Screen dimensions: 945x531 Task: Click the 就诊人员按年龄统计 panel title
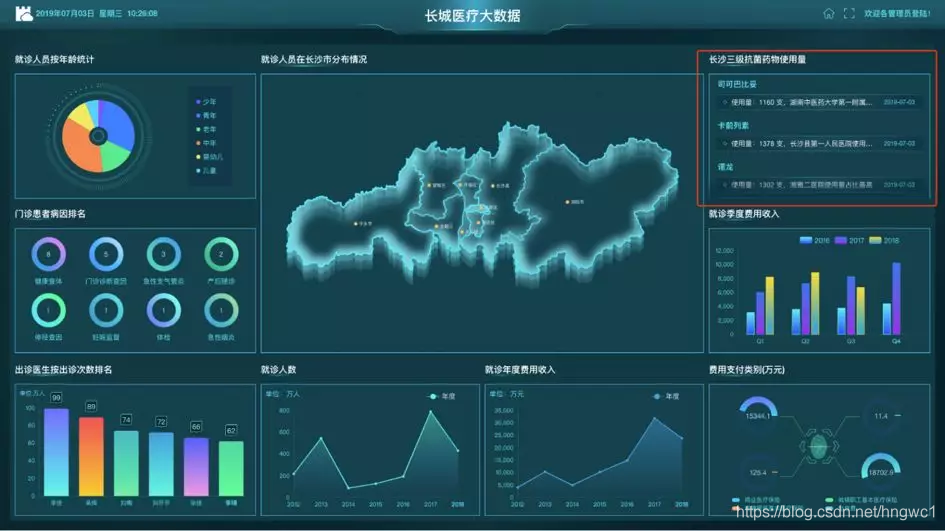click(55, 59)
